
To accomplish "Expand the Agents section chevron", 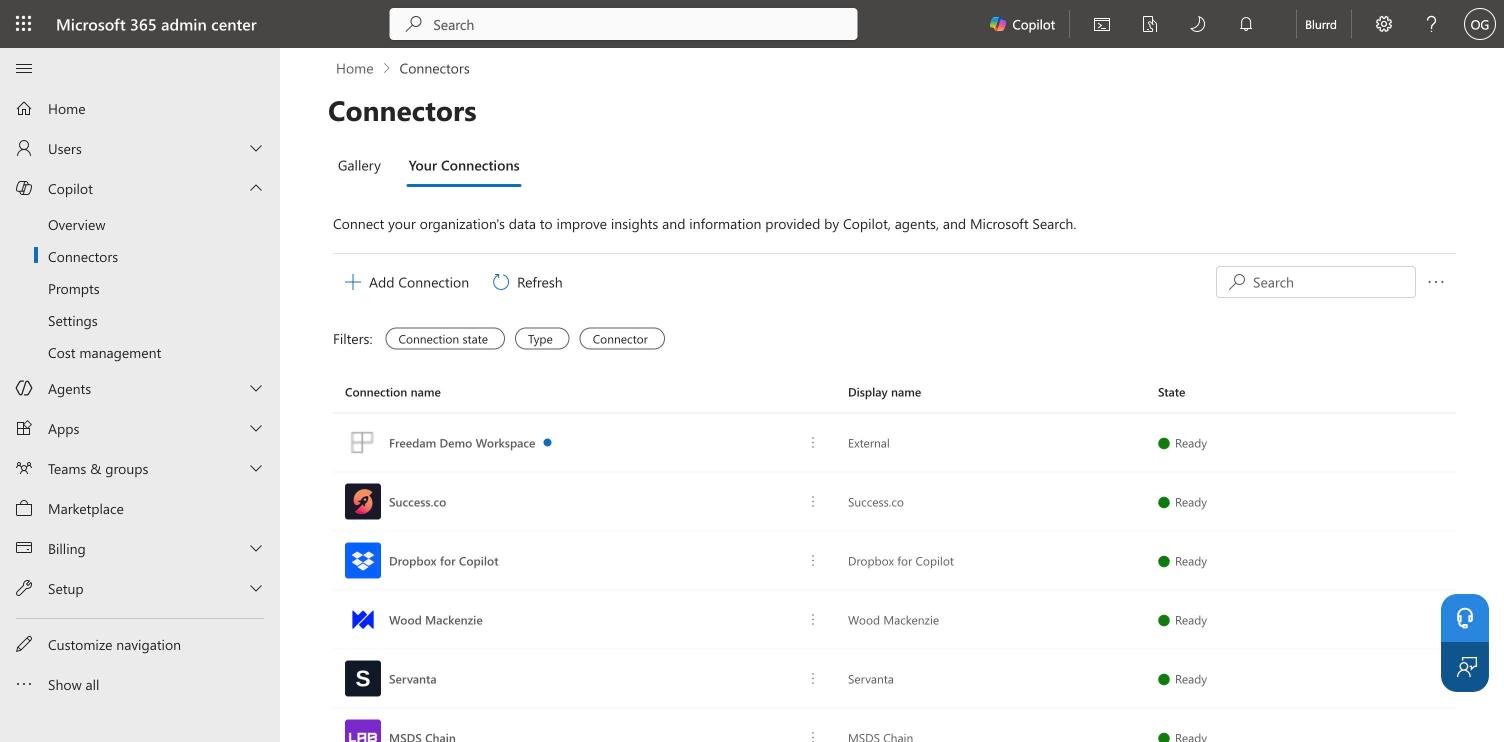I will tap(256, 388).
